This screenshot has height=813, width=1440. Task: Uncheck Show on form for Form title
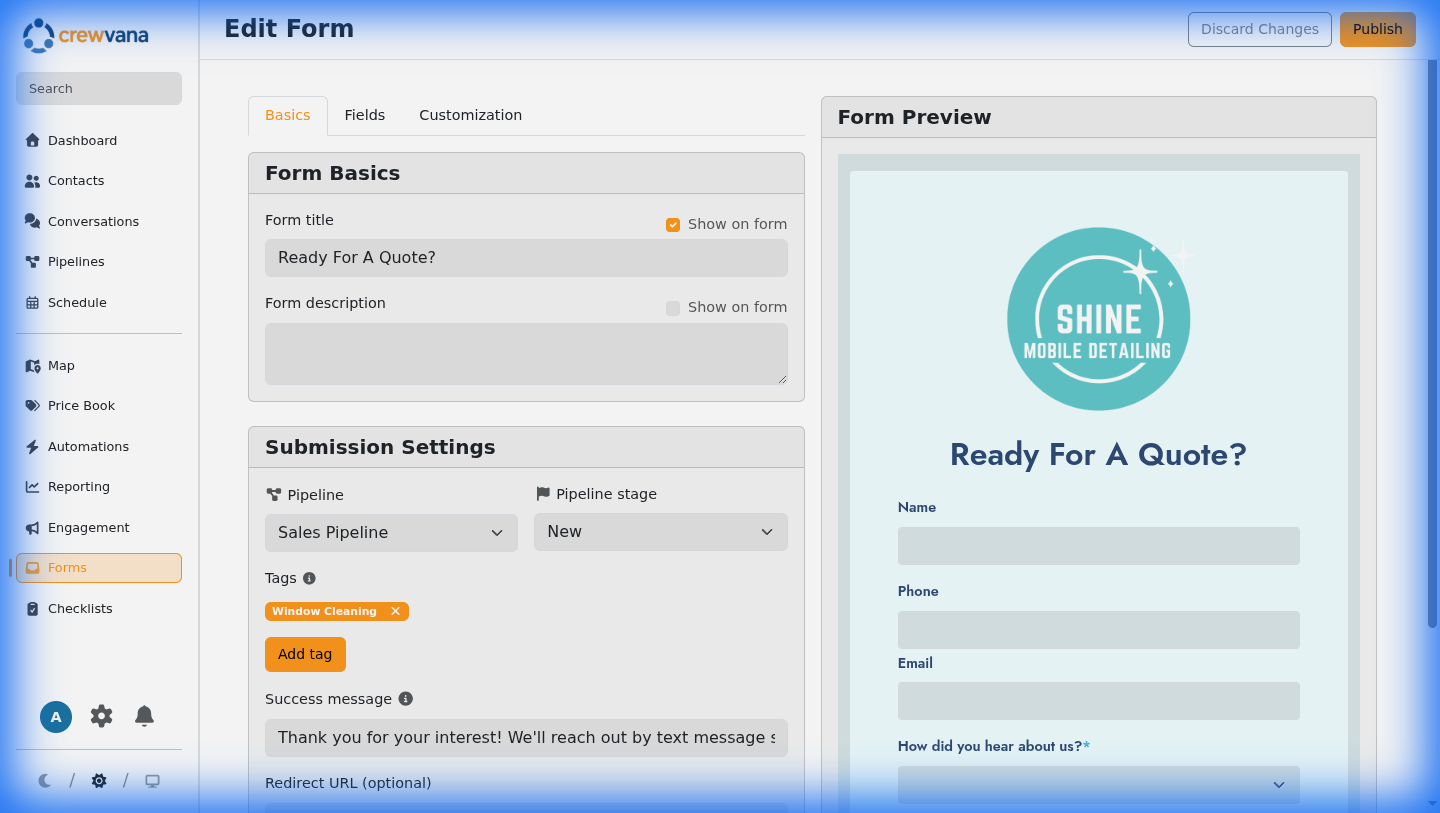(673, 224)
